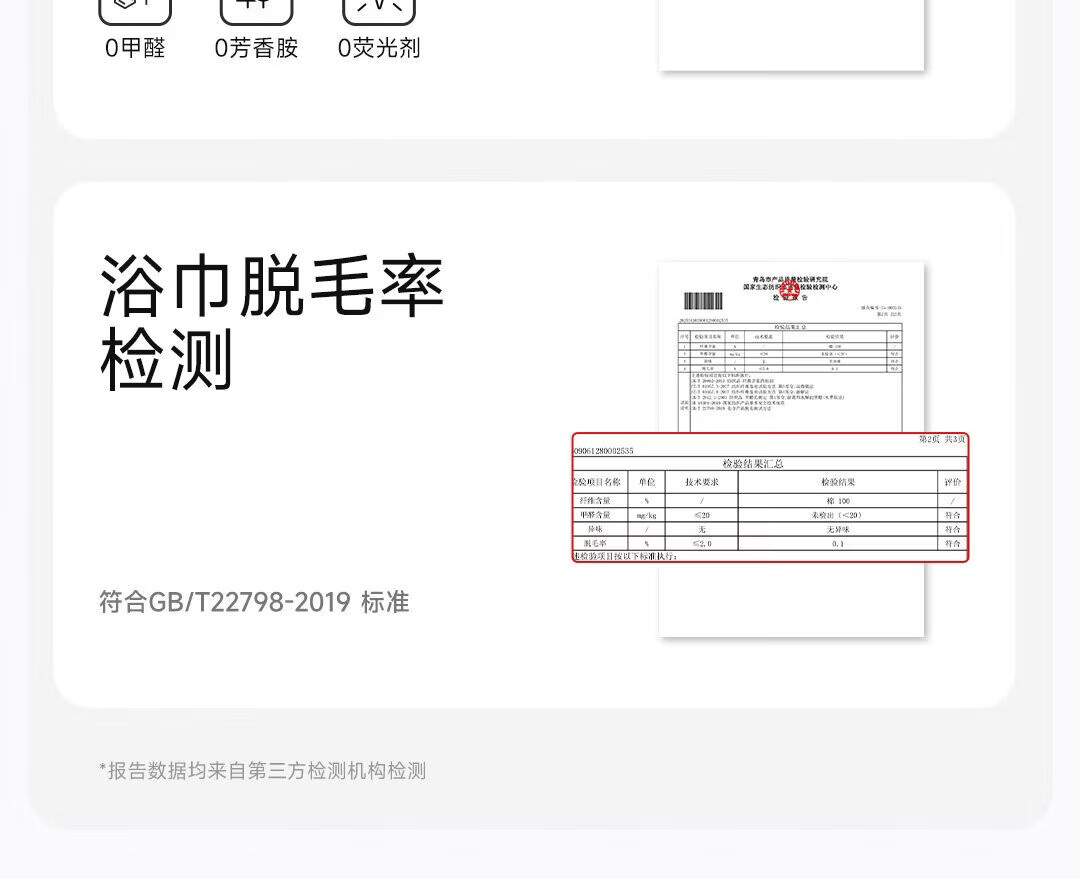
Task: Click 符合 in the 甲醛含量 row
Action: (x=953, y=515)
